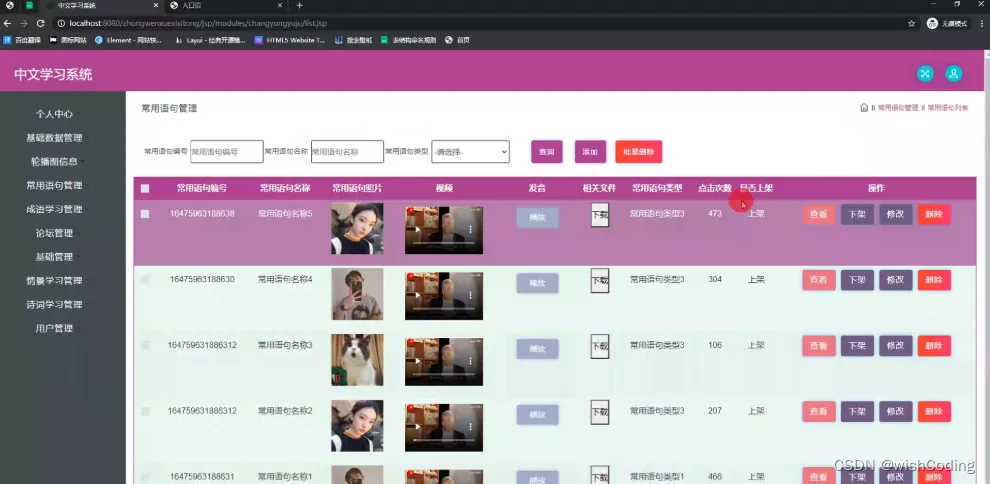
Task: Click the cat photo thumbnail in row 常用语句名称3
Action: tap(357, 360)
